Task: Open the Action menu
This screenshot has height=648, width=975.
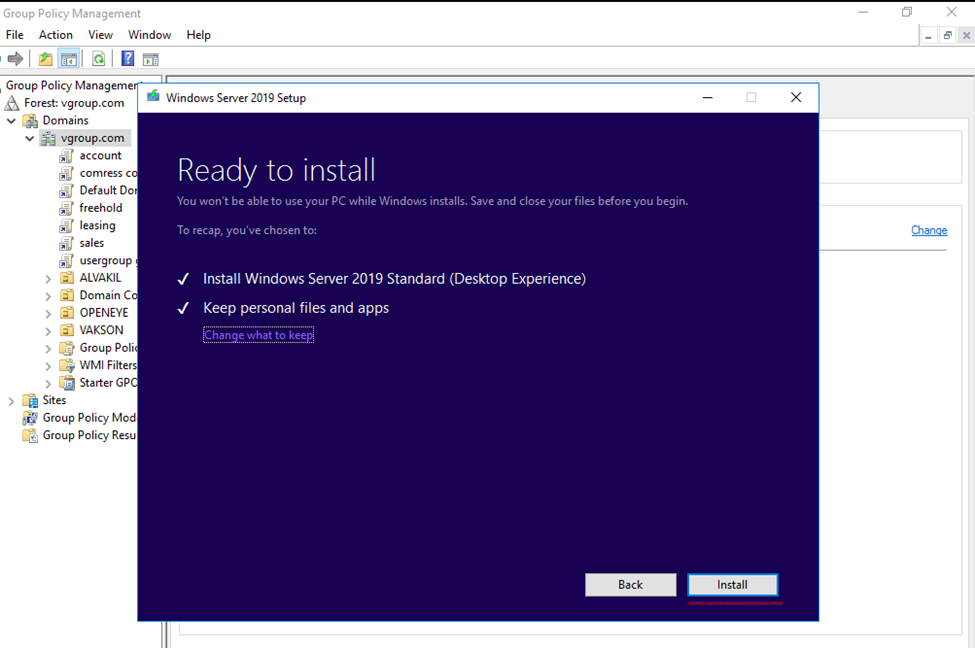Action: 56,35
